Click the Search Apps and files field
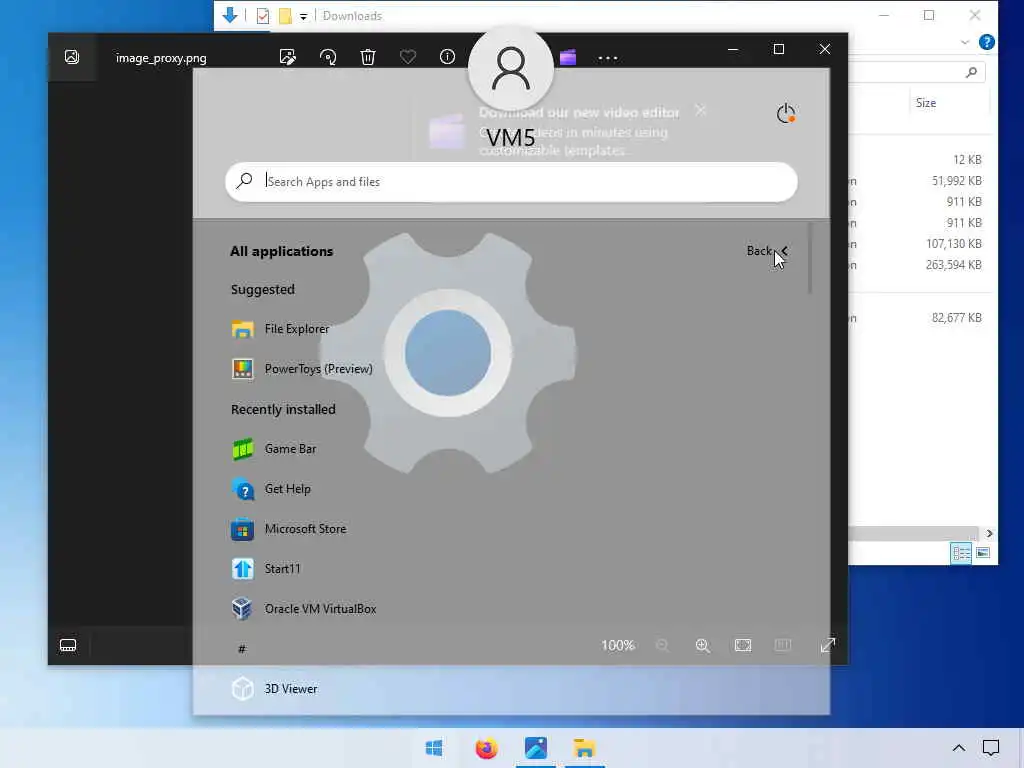The height and width of the screenshot is (768, 1024). pos(511,182)
